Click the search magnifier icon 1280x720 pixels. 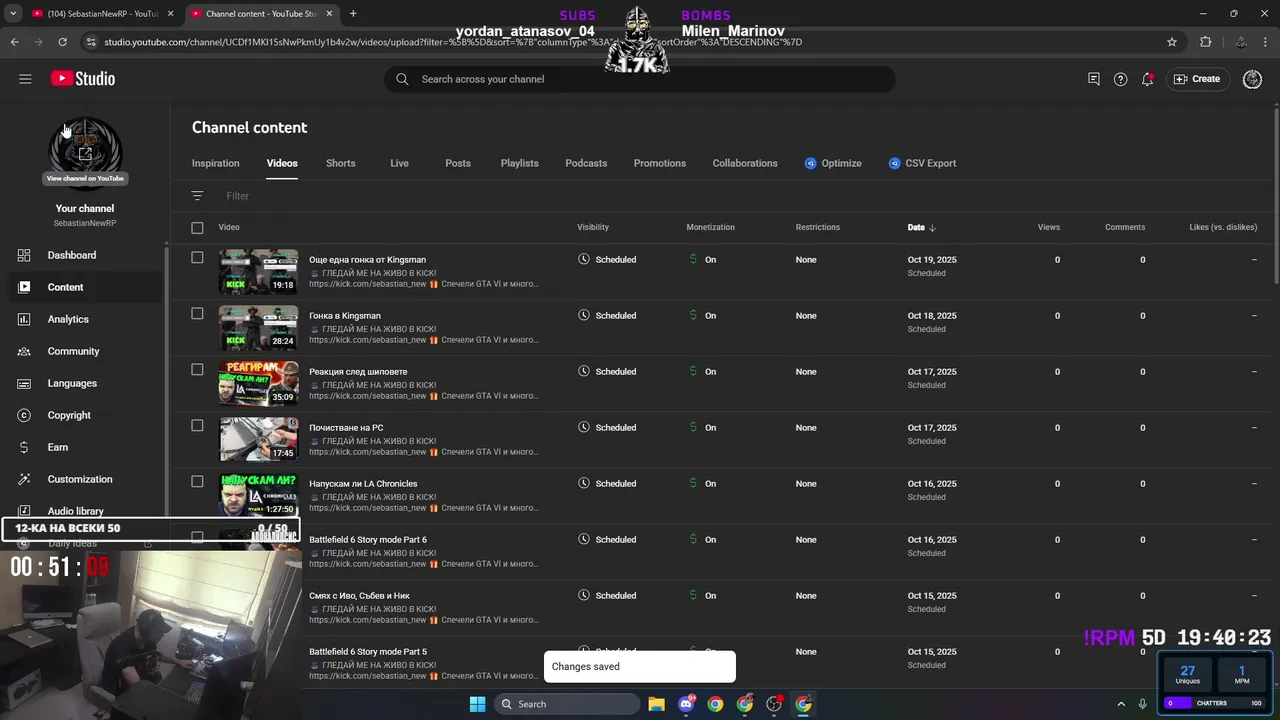pos(402,79)
